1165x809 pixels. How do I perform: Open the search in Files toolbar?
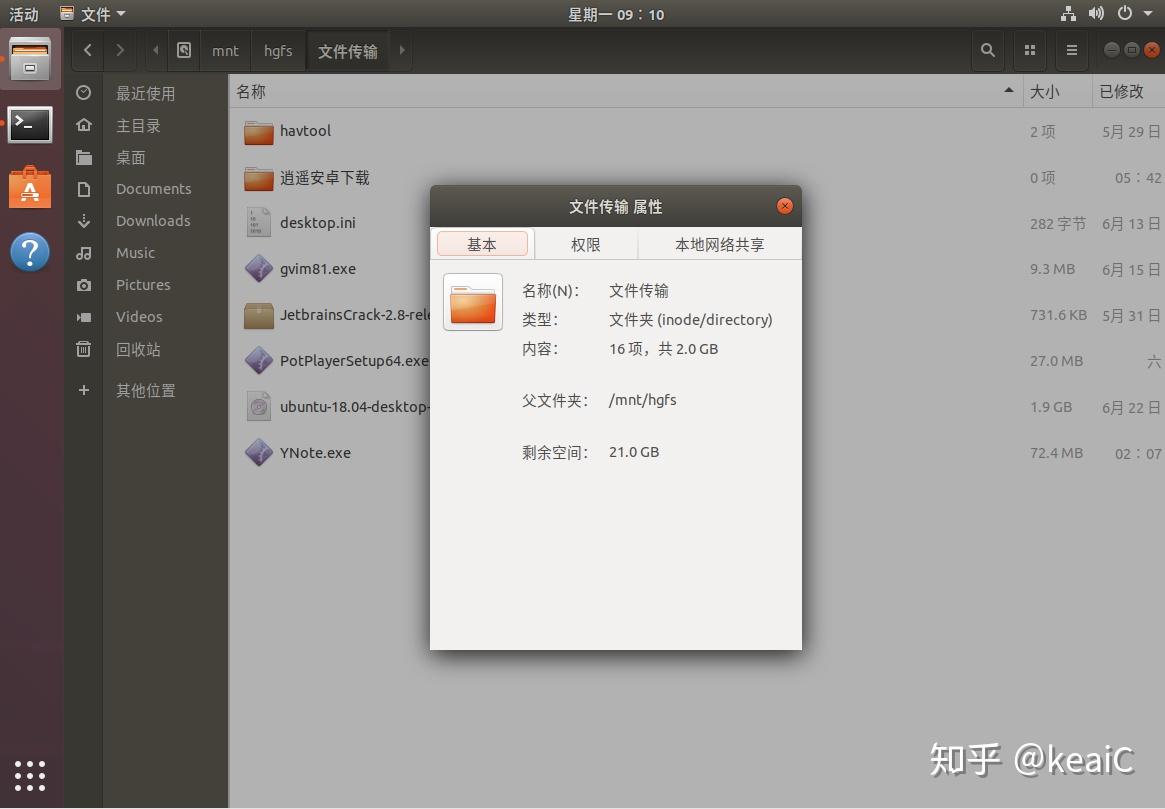pos(987,49)
